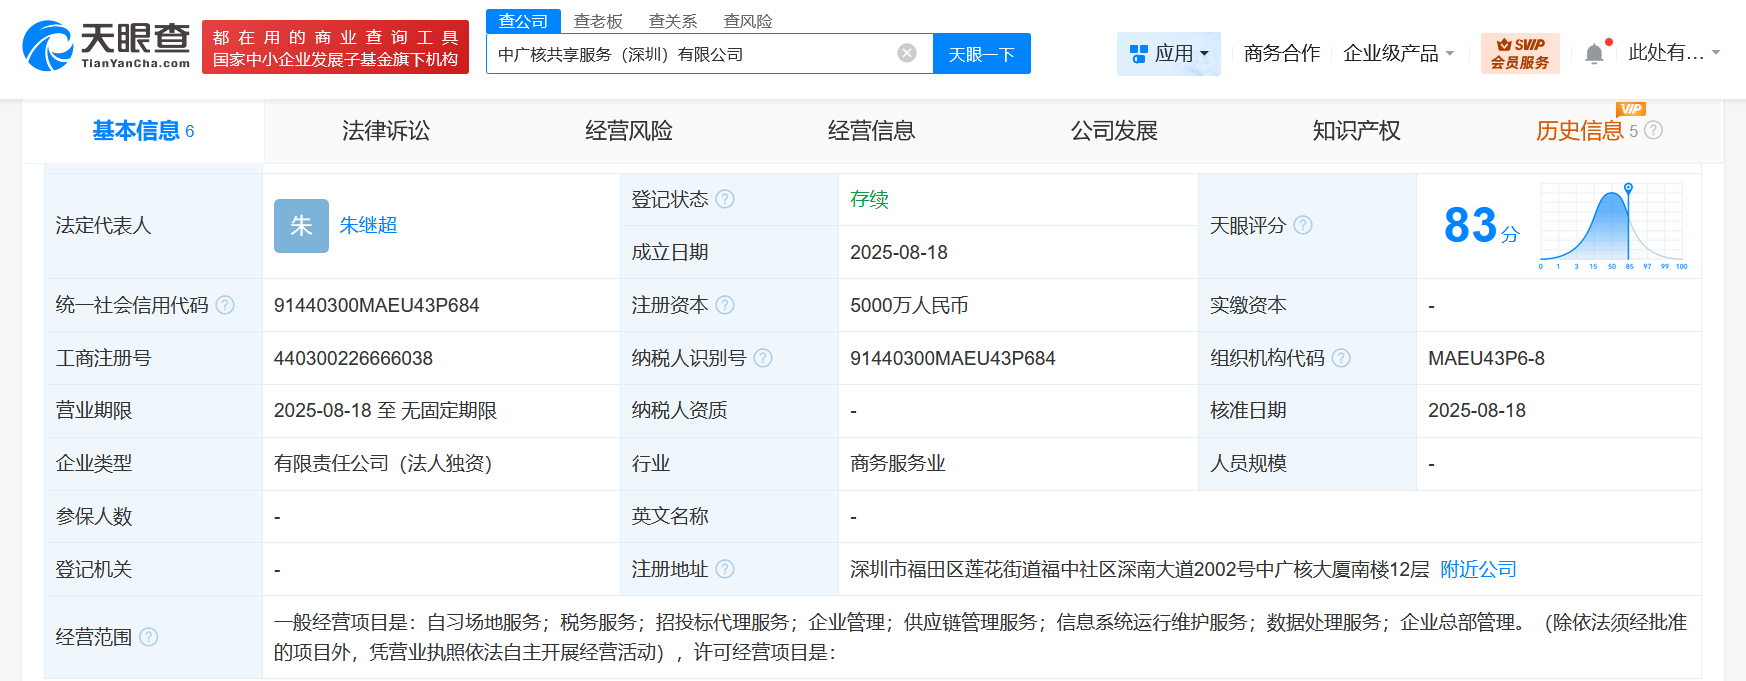Open legal representative 朱继超 link
The image size is (1746, 681).
[x=368, y=225]
